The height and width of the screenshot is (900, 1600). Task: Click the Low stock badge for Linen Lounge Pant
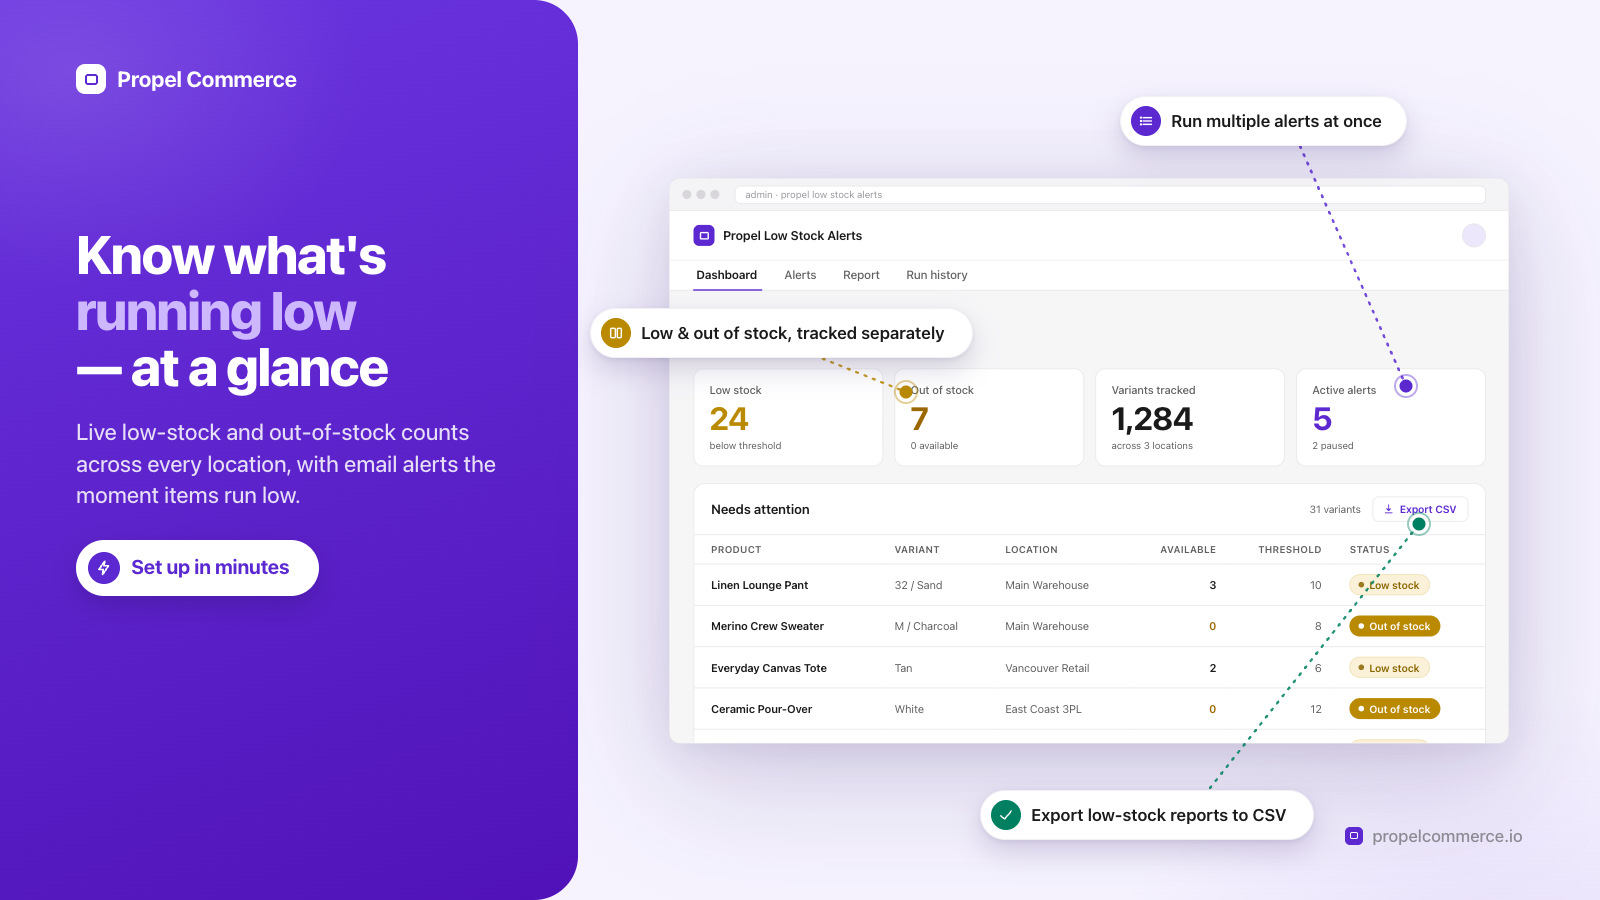[1390, 585]
